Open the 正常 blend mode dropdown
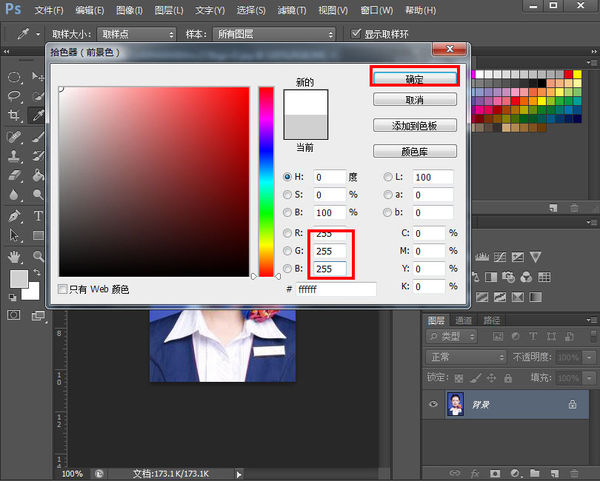 tap(466, 357)
